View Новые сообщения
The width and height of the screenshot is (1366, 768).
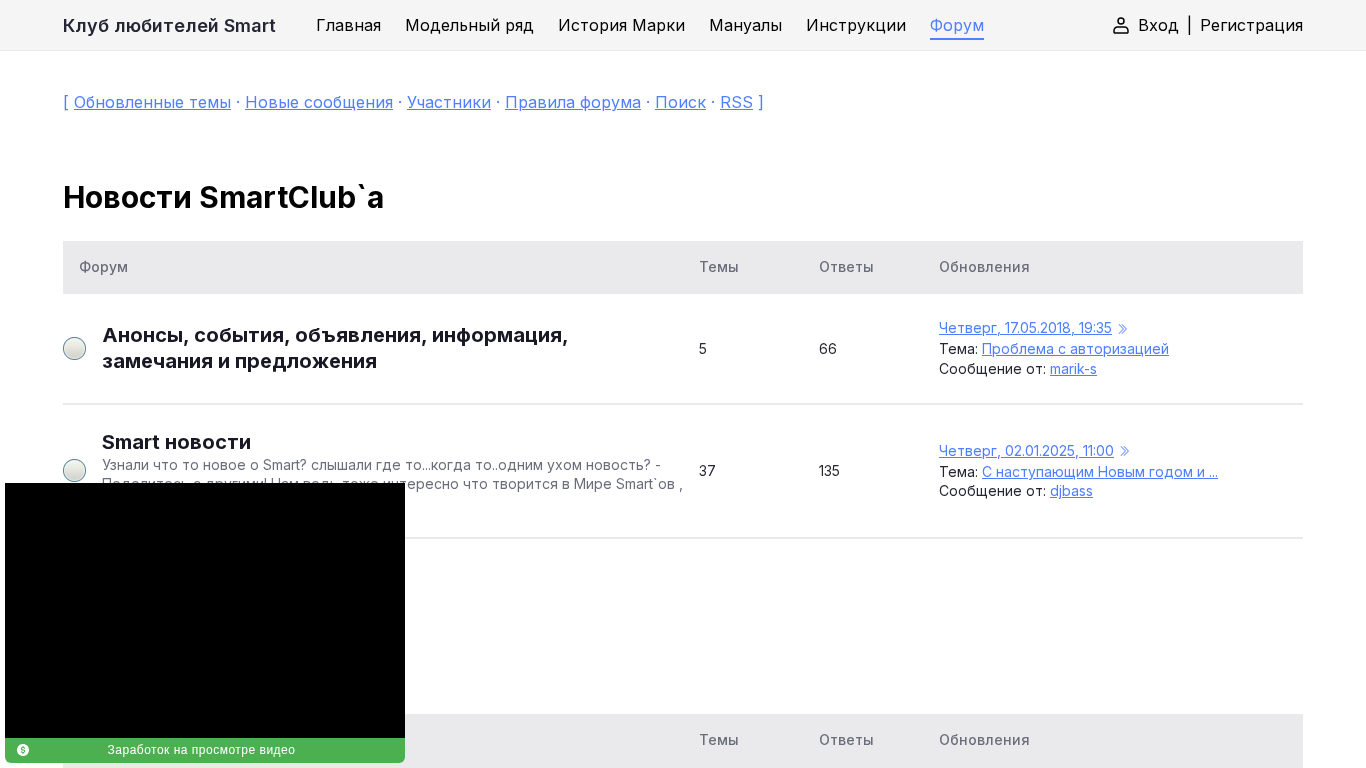click(319, 102)
